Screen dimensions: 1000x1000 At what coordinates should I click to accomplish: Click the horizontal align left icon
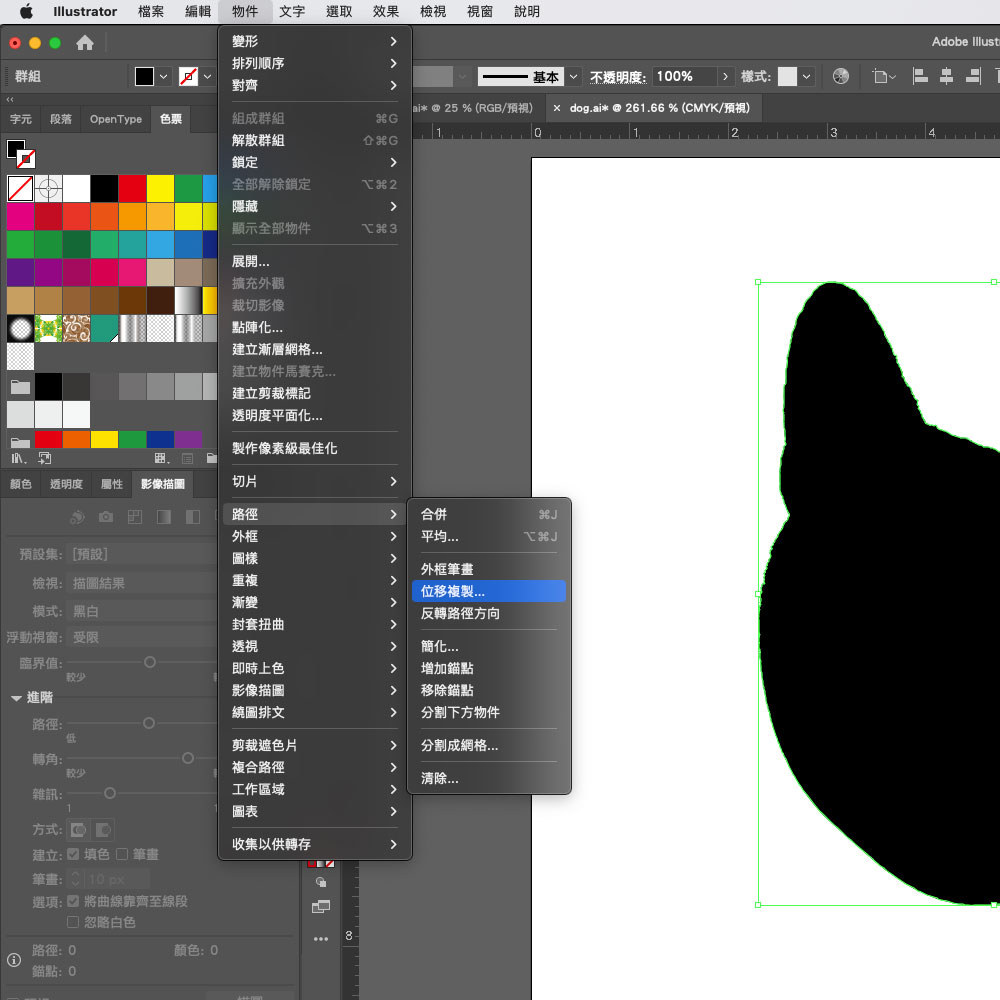pos(920,77)
